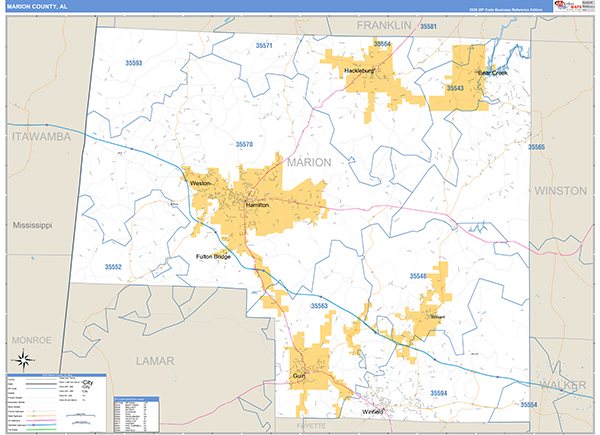
Task: Click the MARION county name label
Action: 308,162
